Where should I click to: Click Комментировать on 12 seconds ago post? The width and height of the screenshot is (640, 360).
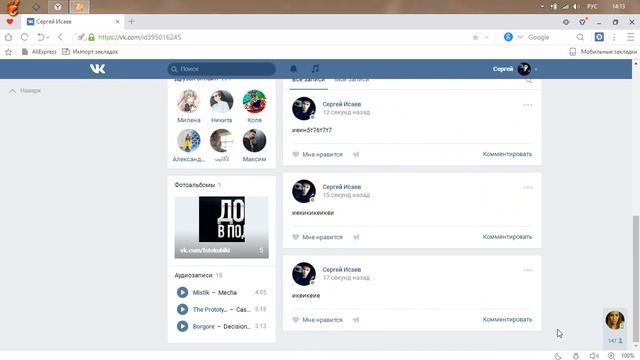pos(507,154)
